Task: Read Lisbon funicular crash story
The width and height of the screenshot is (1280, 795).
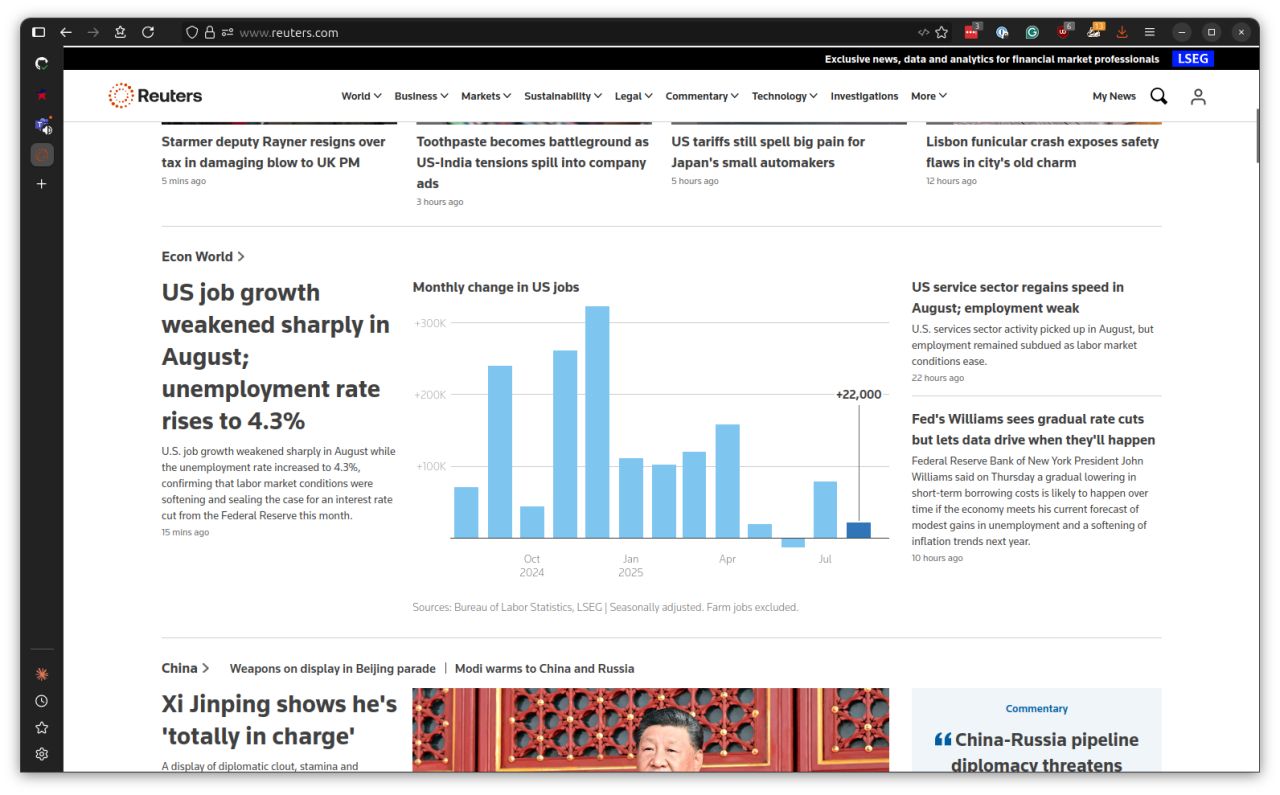Action: (1042, 152)
